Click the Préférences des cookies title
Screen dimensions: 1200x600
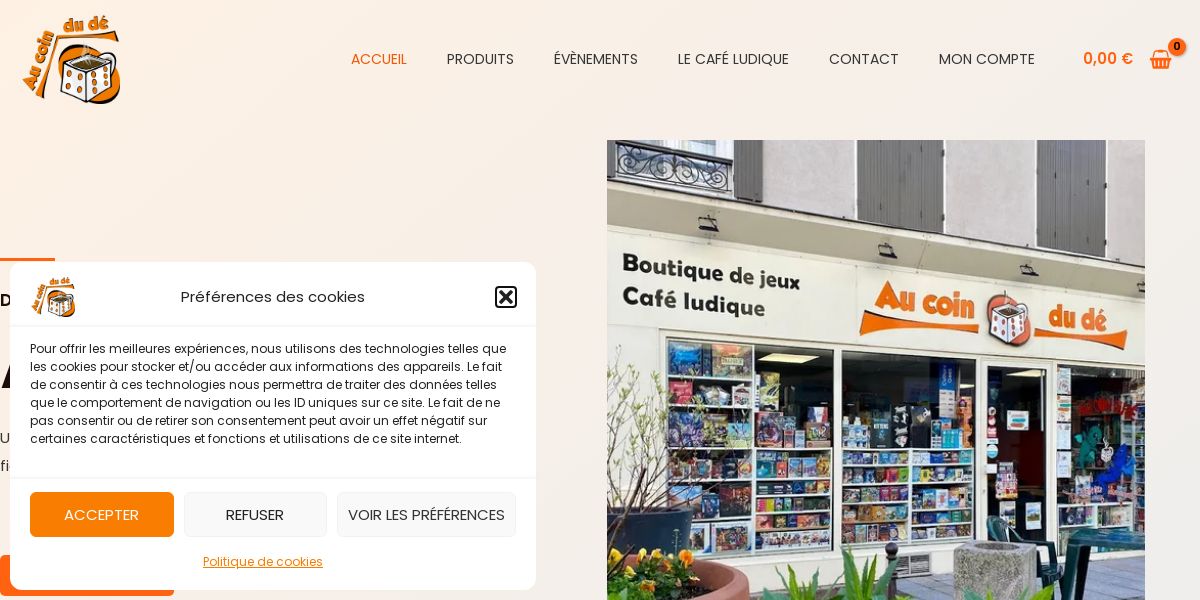pos(273,297)
